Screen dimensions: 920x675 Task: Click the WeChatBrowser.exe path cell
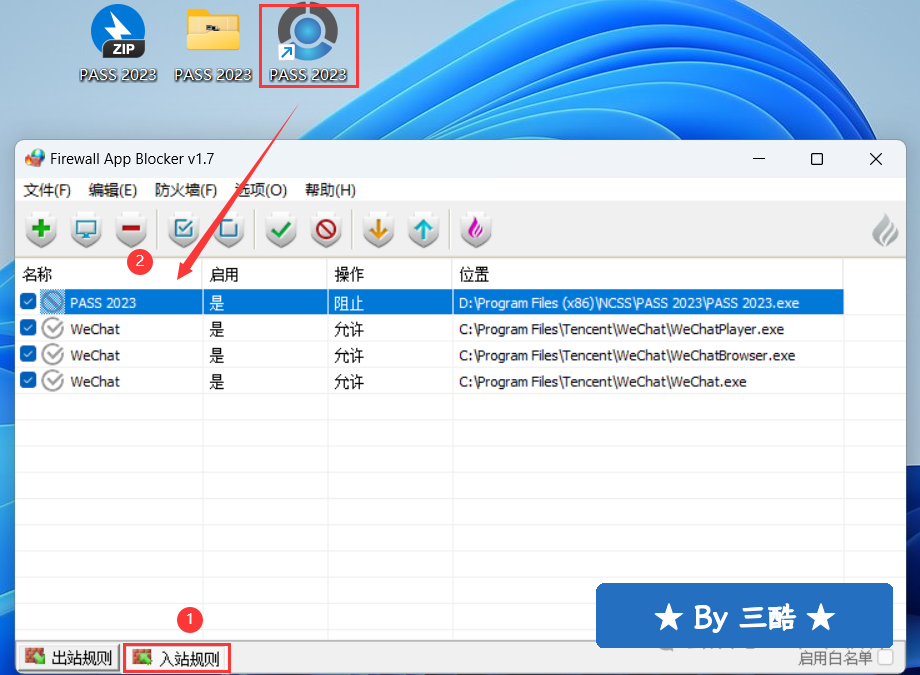pyautogui.click(x=648, y=355)
